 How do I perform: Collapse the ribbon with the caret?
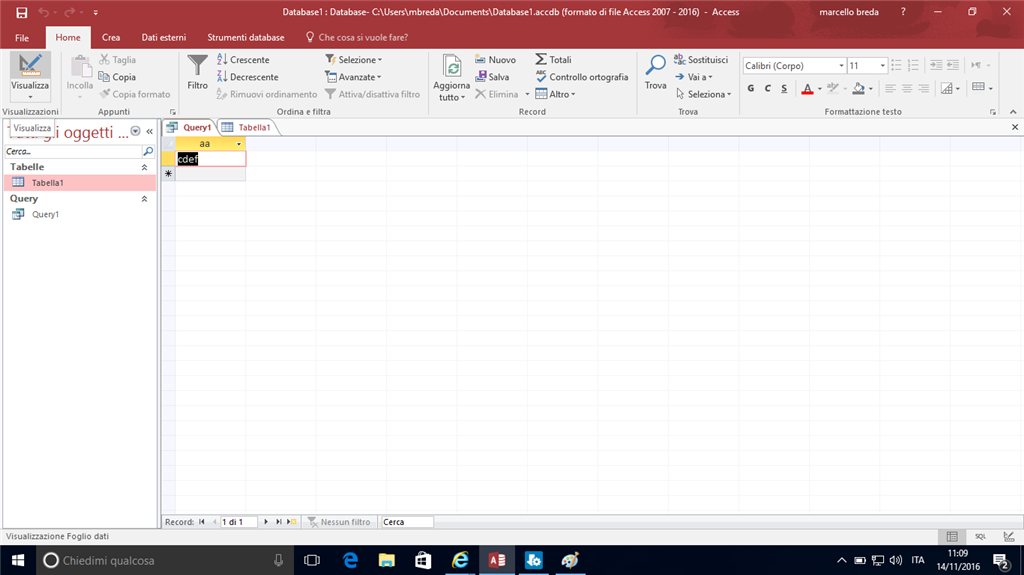[x=1013, y=112]
